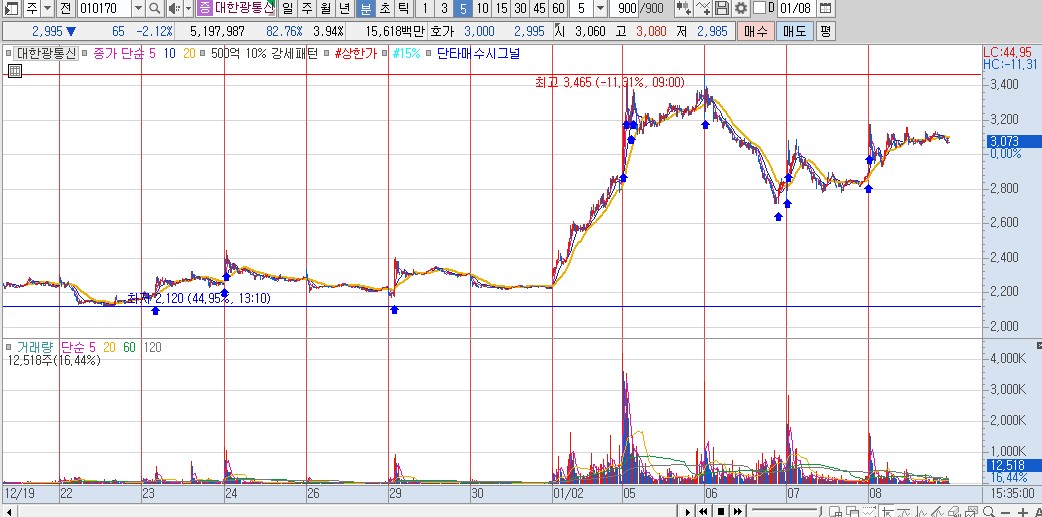1042x517 pixels.
Task: Expand the speaker options dropdown arrow
Action: click(188, 9)
